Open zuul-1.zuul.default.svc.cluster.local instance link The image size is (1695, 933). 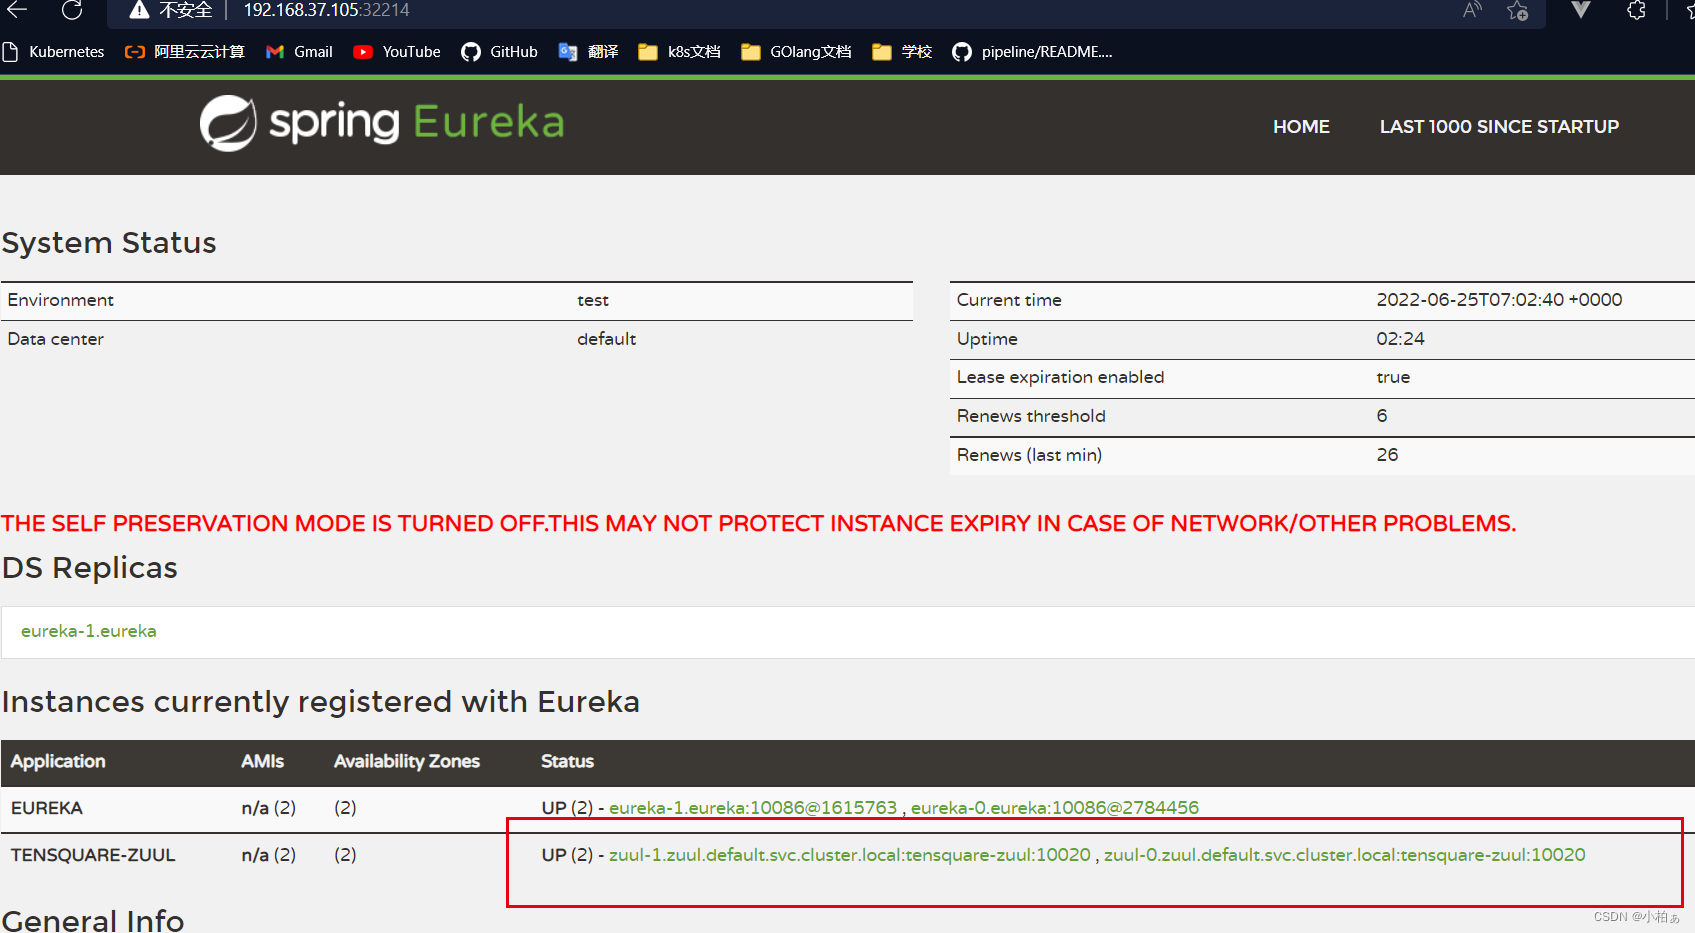click(850, 855)
